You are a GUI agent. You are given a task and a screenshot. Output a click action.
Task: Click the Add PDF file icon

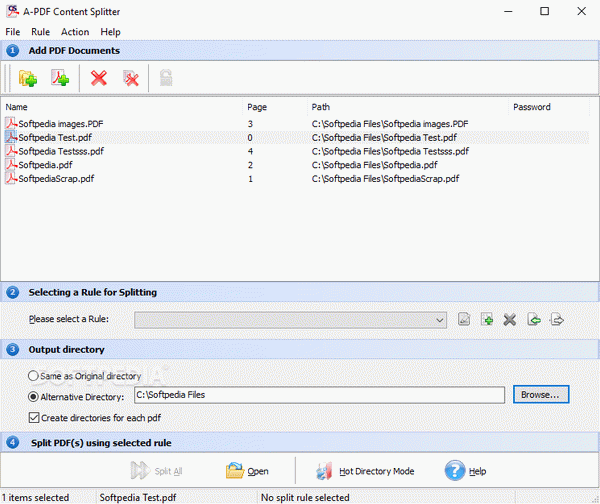tap(60, 78)
